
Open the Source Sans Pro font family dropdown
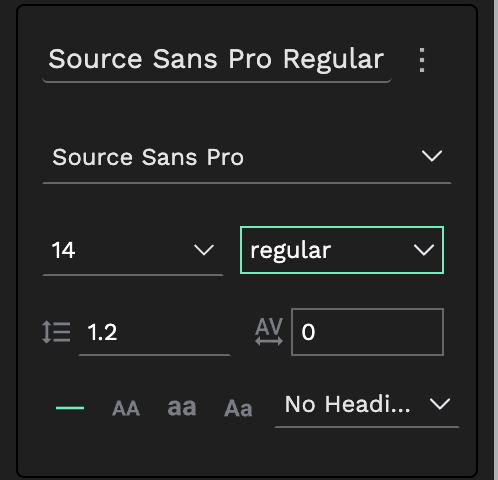coord(247,157)
